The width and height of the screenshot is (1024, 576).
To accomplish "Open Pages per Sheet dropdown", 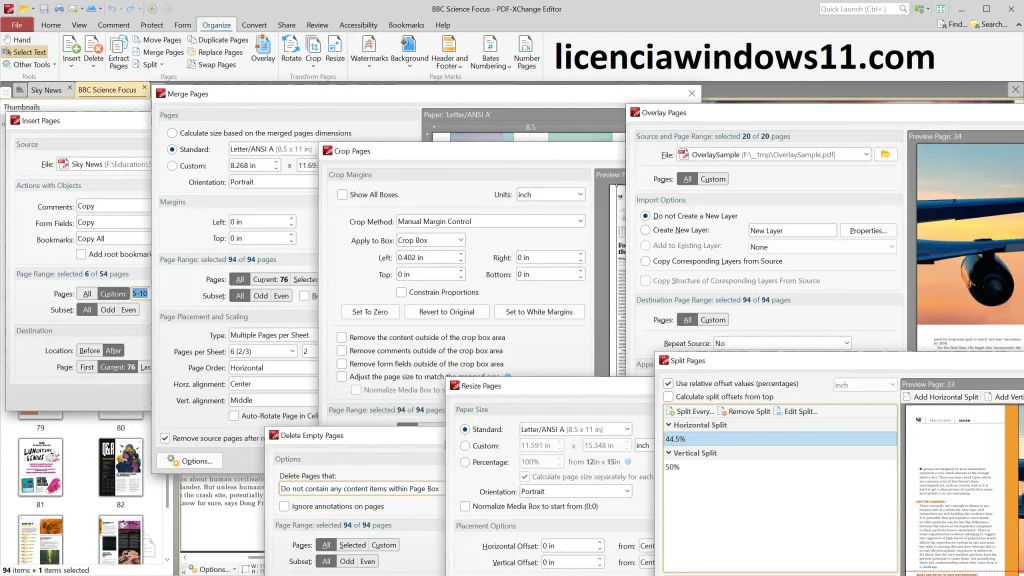I will (x=263, y=351).
